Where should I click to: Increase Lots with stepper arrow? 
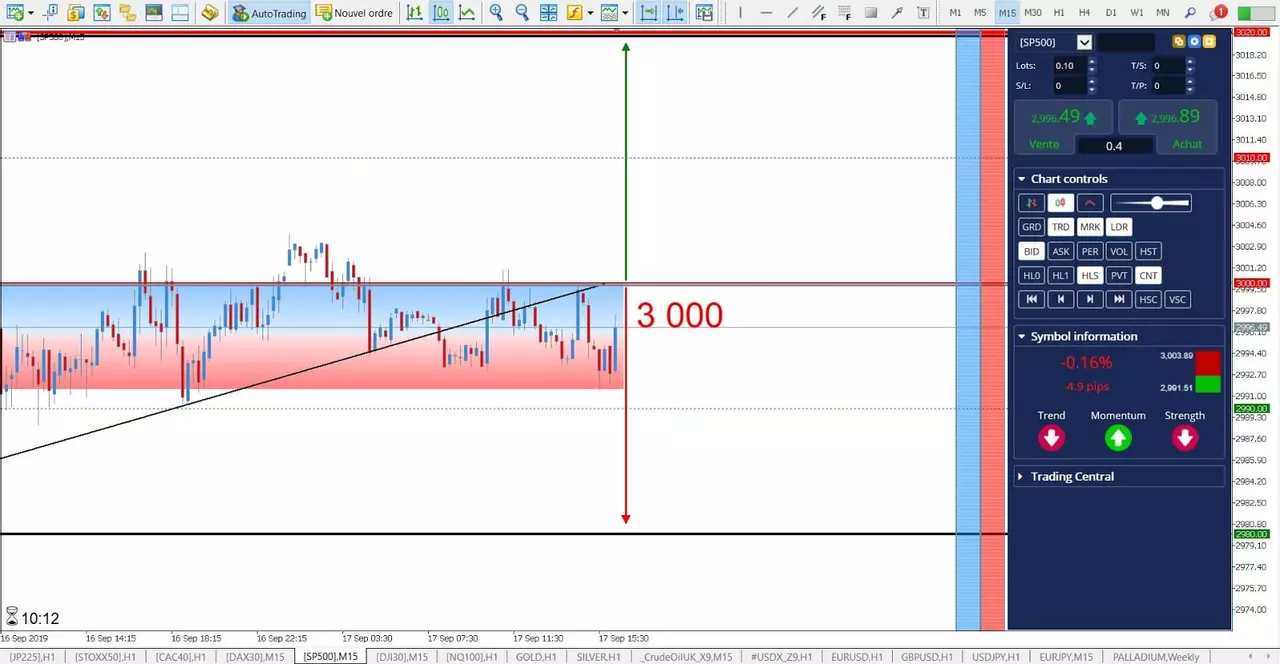click(x=1091, y=62)
